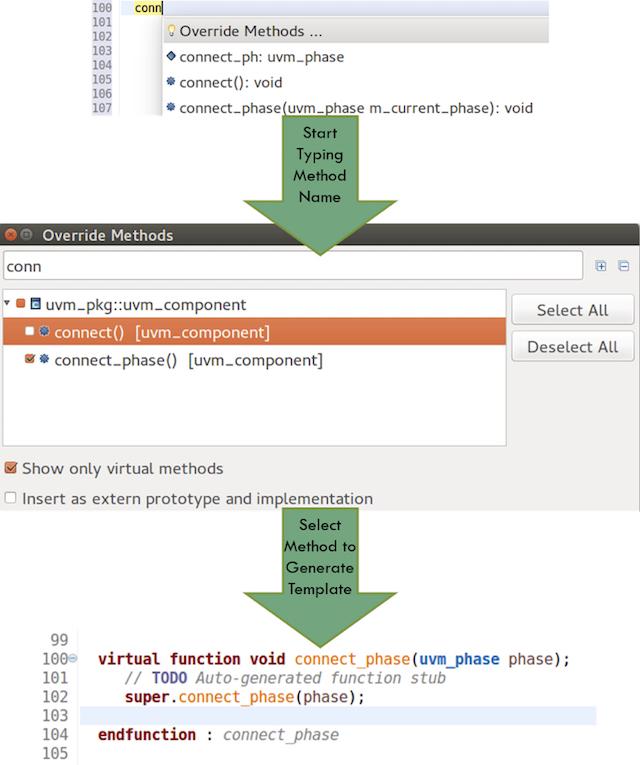This screenshot has height=765, width=640.
Task: Click the diamond icon beside connect_ph
Action: pyautogui.click(x=171, y=56)
